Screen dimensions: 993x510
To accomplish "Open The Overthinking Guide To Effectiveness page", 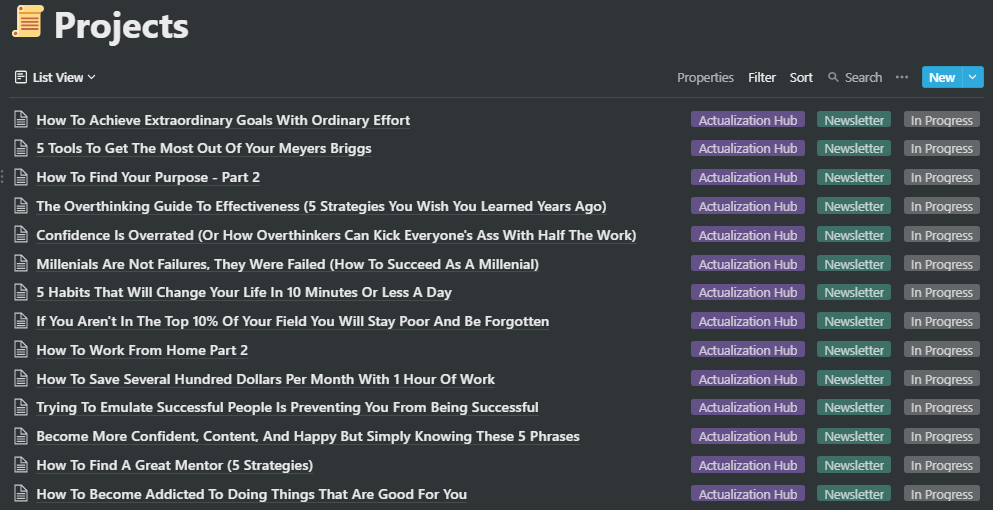I will pyautogui.click(x=321, y=207).
